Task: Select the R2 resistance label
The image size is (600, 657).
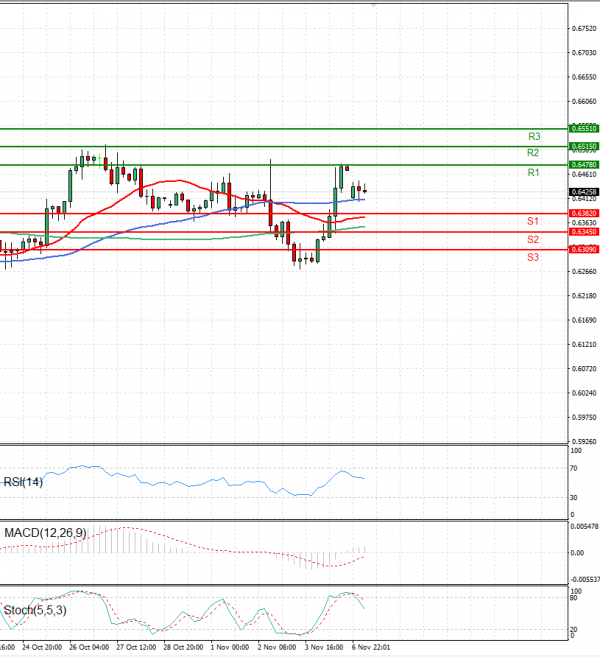Action: click(x=533, y=153)
